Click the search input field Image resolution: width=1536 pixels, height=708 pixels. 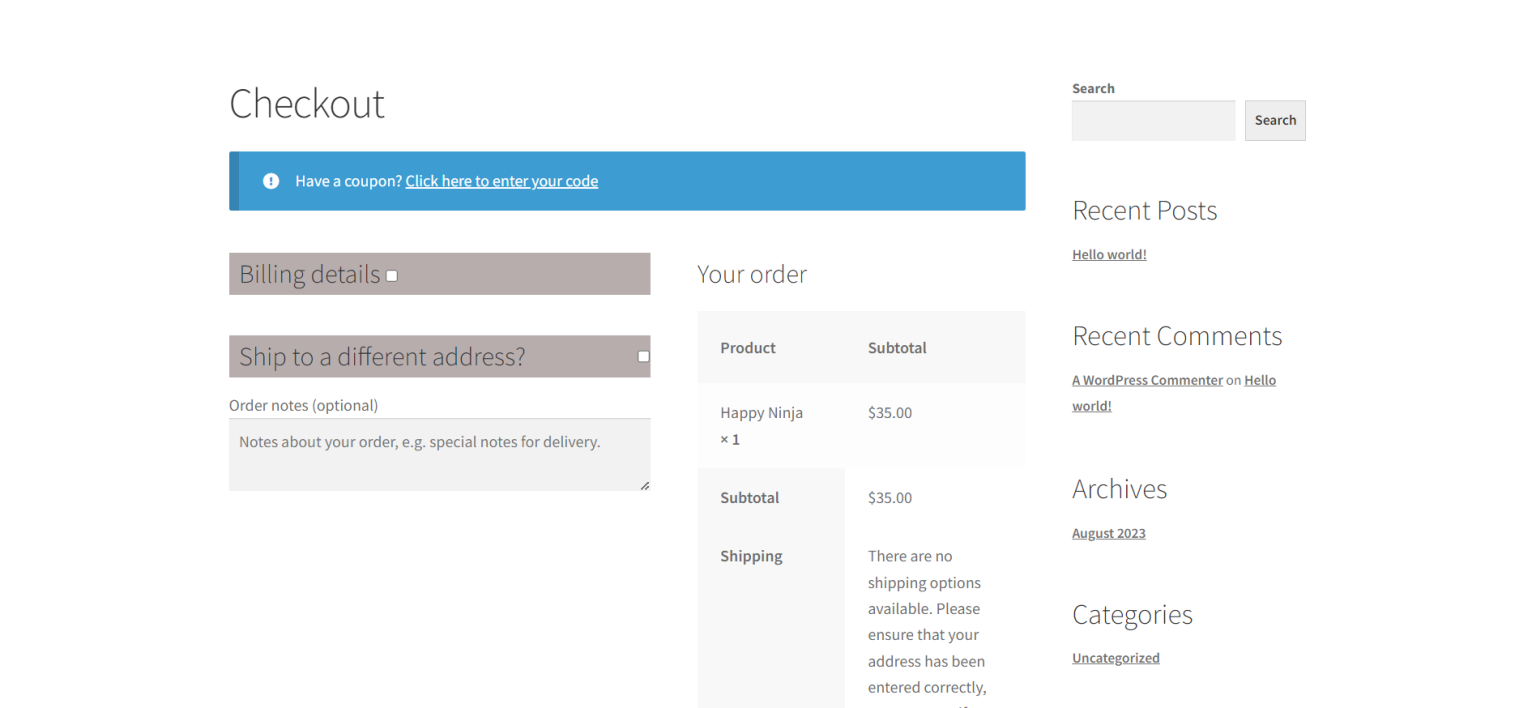(x=1153, y=120)
